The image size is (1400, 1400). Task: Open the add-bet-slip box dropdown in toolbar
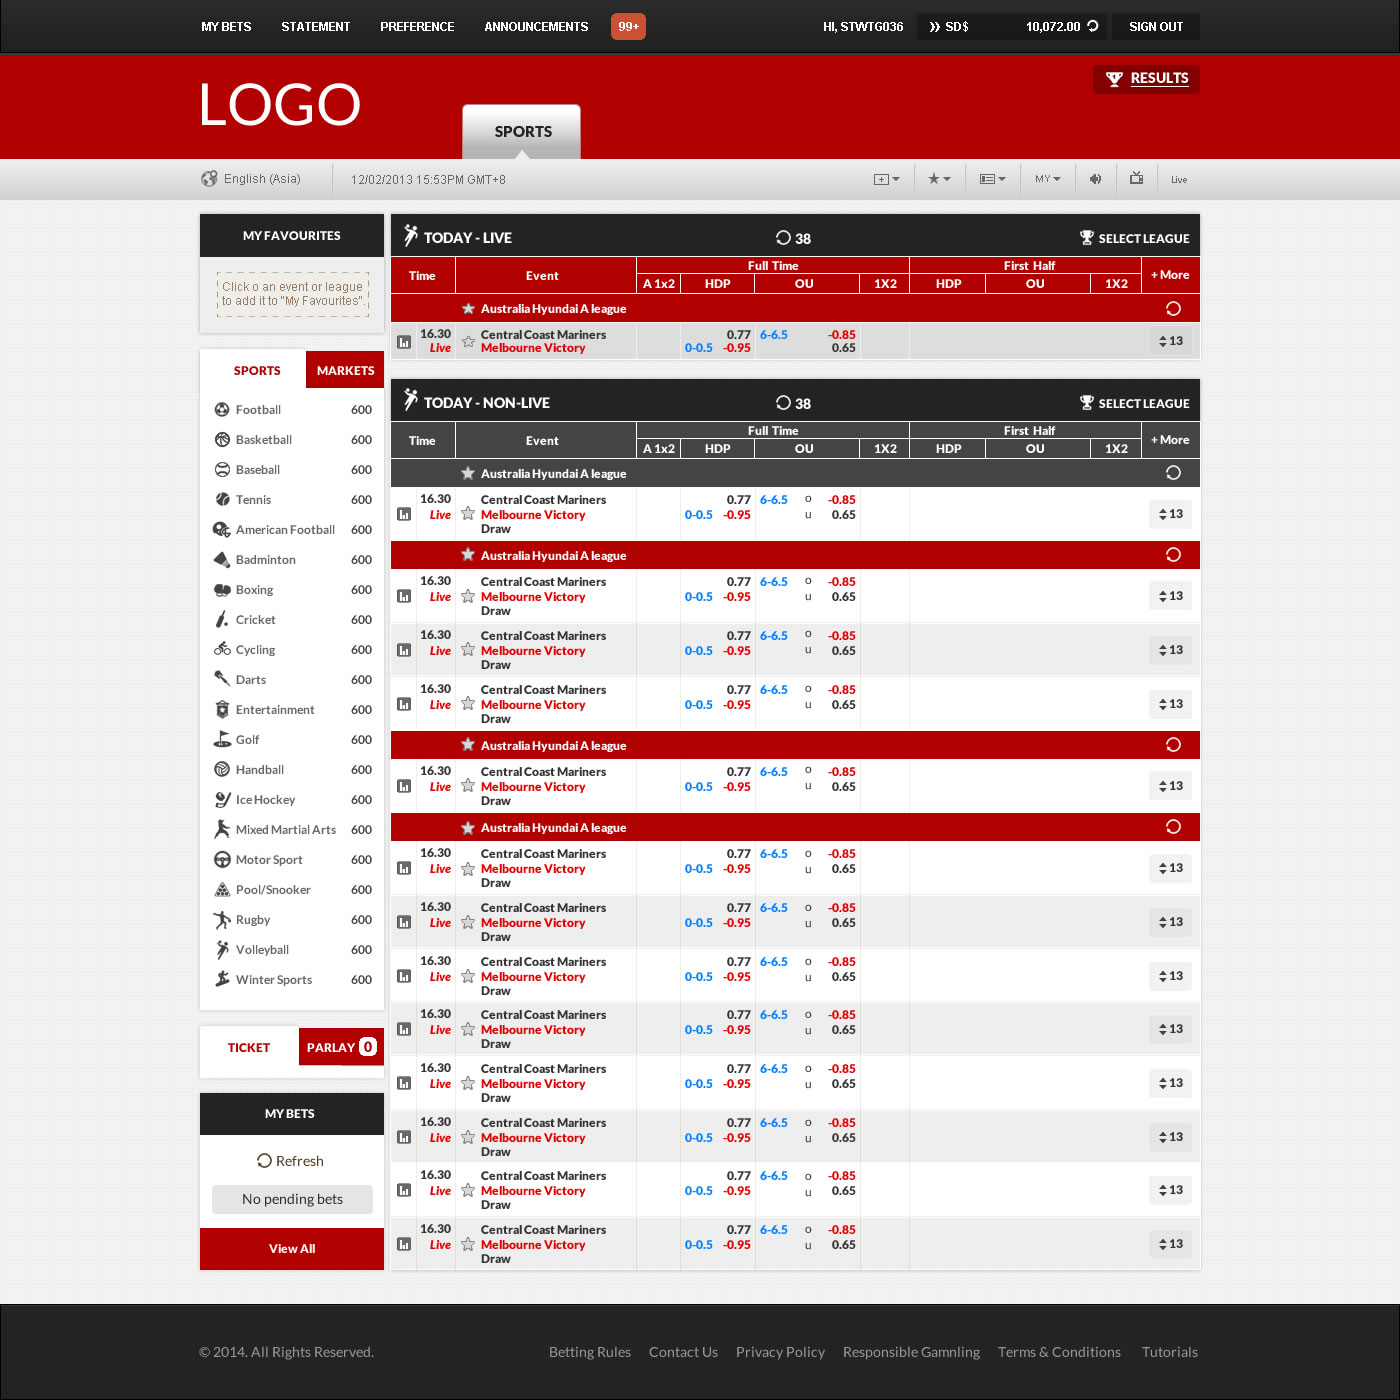887,179
